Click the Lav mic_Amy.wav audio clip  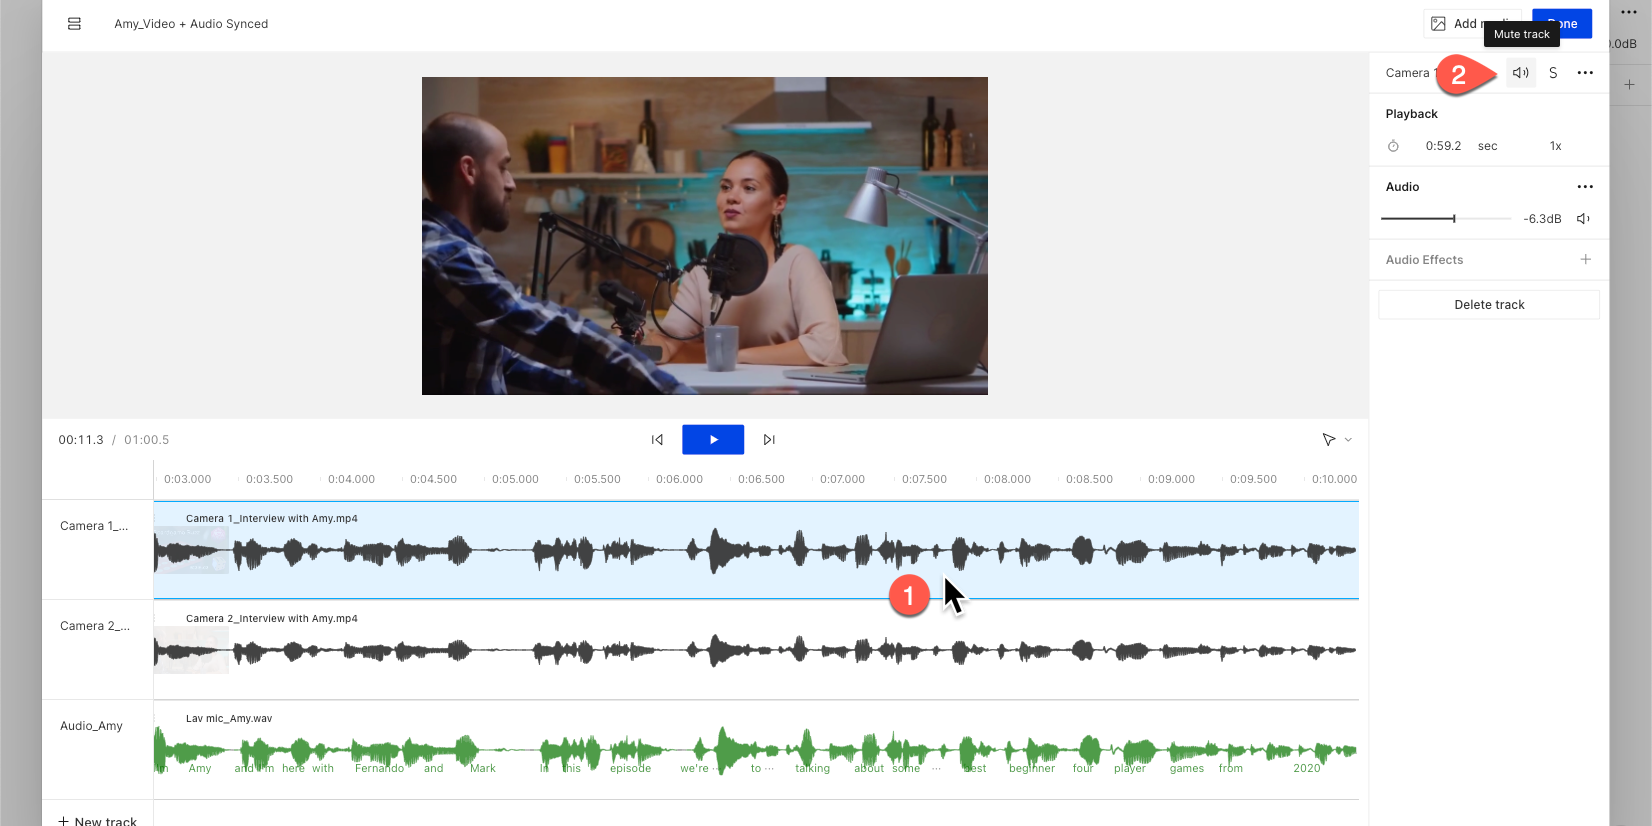(756, 750)
